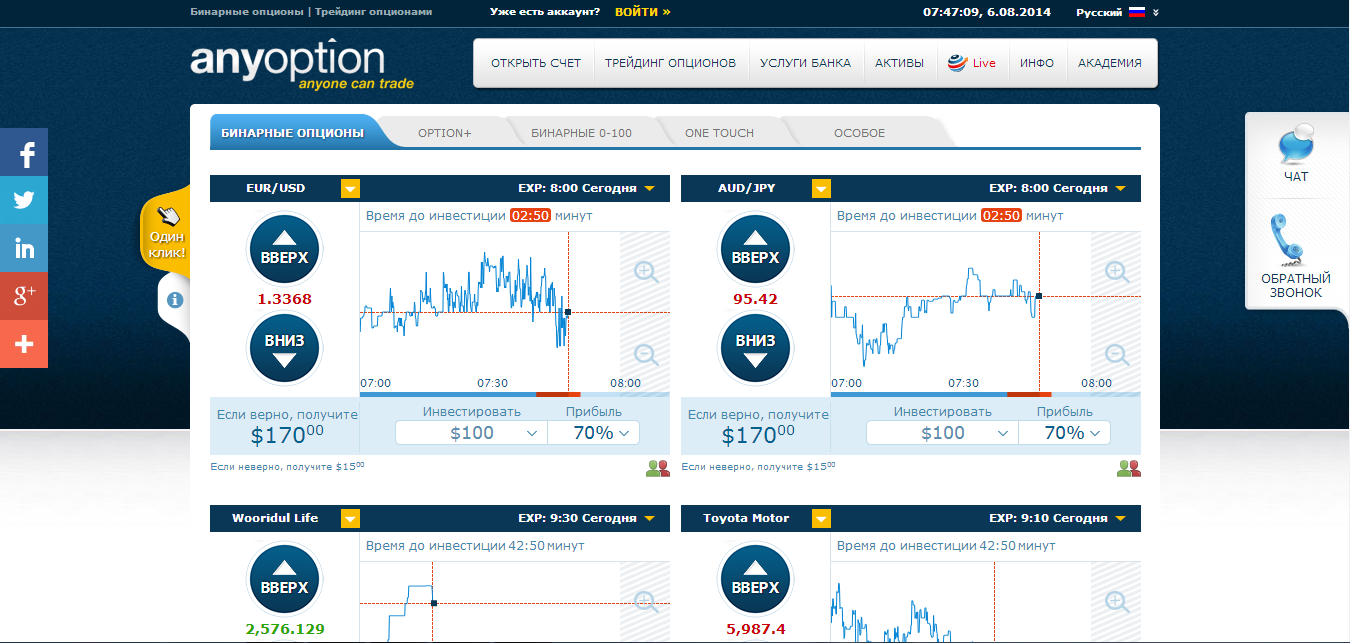This screenshot has height=643, width=1350.
Task: Zoom out on the AUD/JPY chart
Action: (x=1116, y=354)
